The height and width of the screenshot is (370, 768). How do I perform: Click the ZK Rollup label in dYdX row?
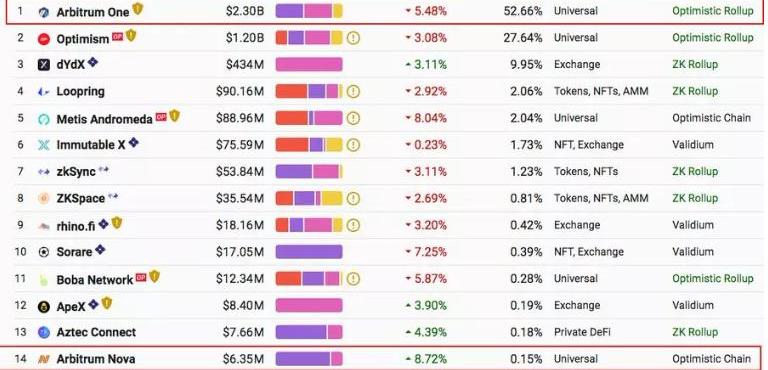[x=695, y=64]
